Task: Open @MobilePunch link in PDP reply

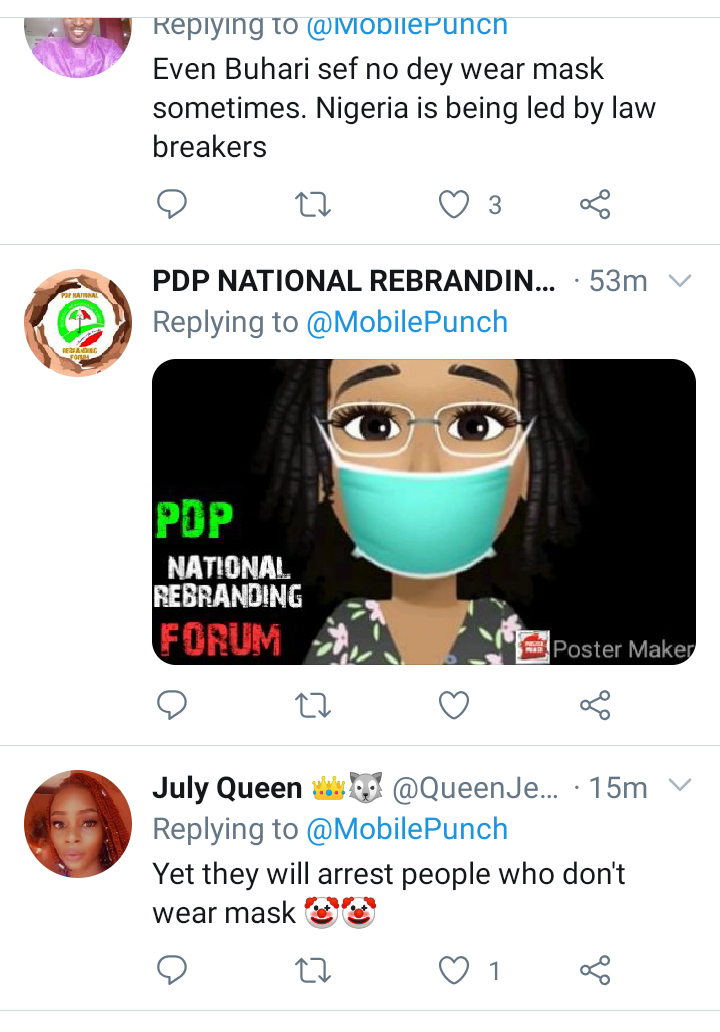Action: pyautogui.click(x=407, y=322)
